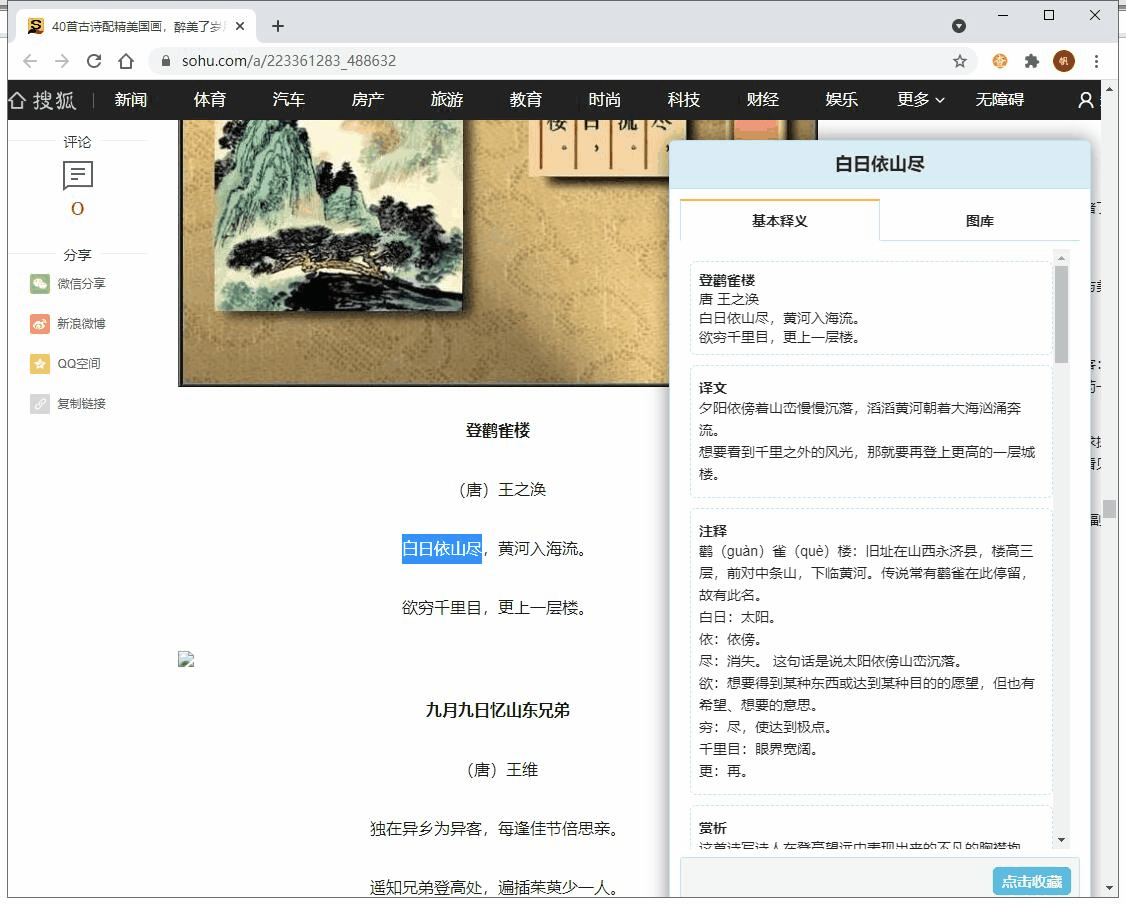1126x905 pixels.
Task: Click popup scrollbar up arrow
Action: 1061,258
